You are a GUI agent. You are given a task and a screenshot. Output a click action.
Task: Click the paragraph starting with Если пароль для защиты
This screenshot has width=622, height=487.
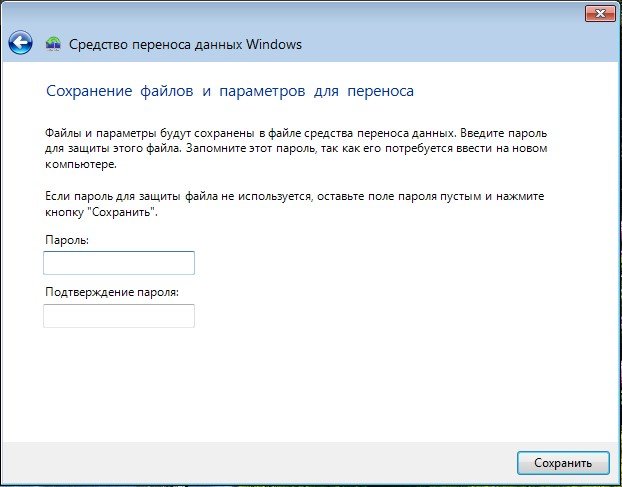295,204
